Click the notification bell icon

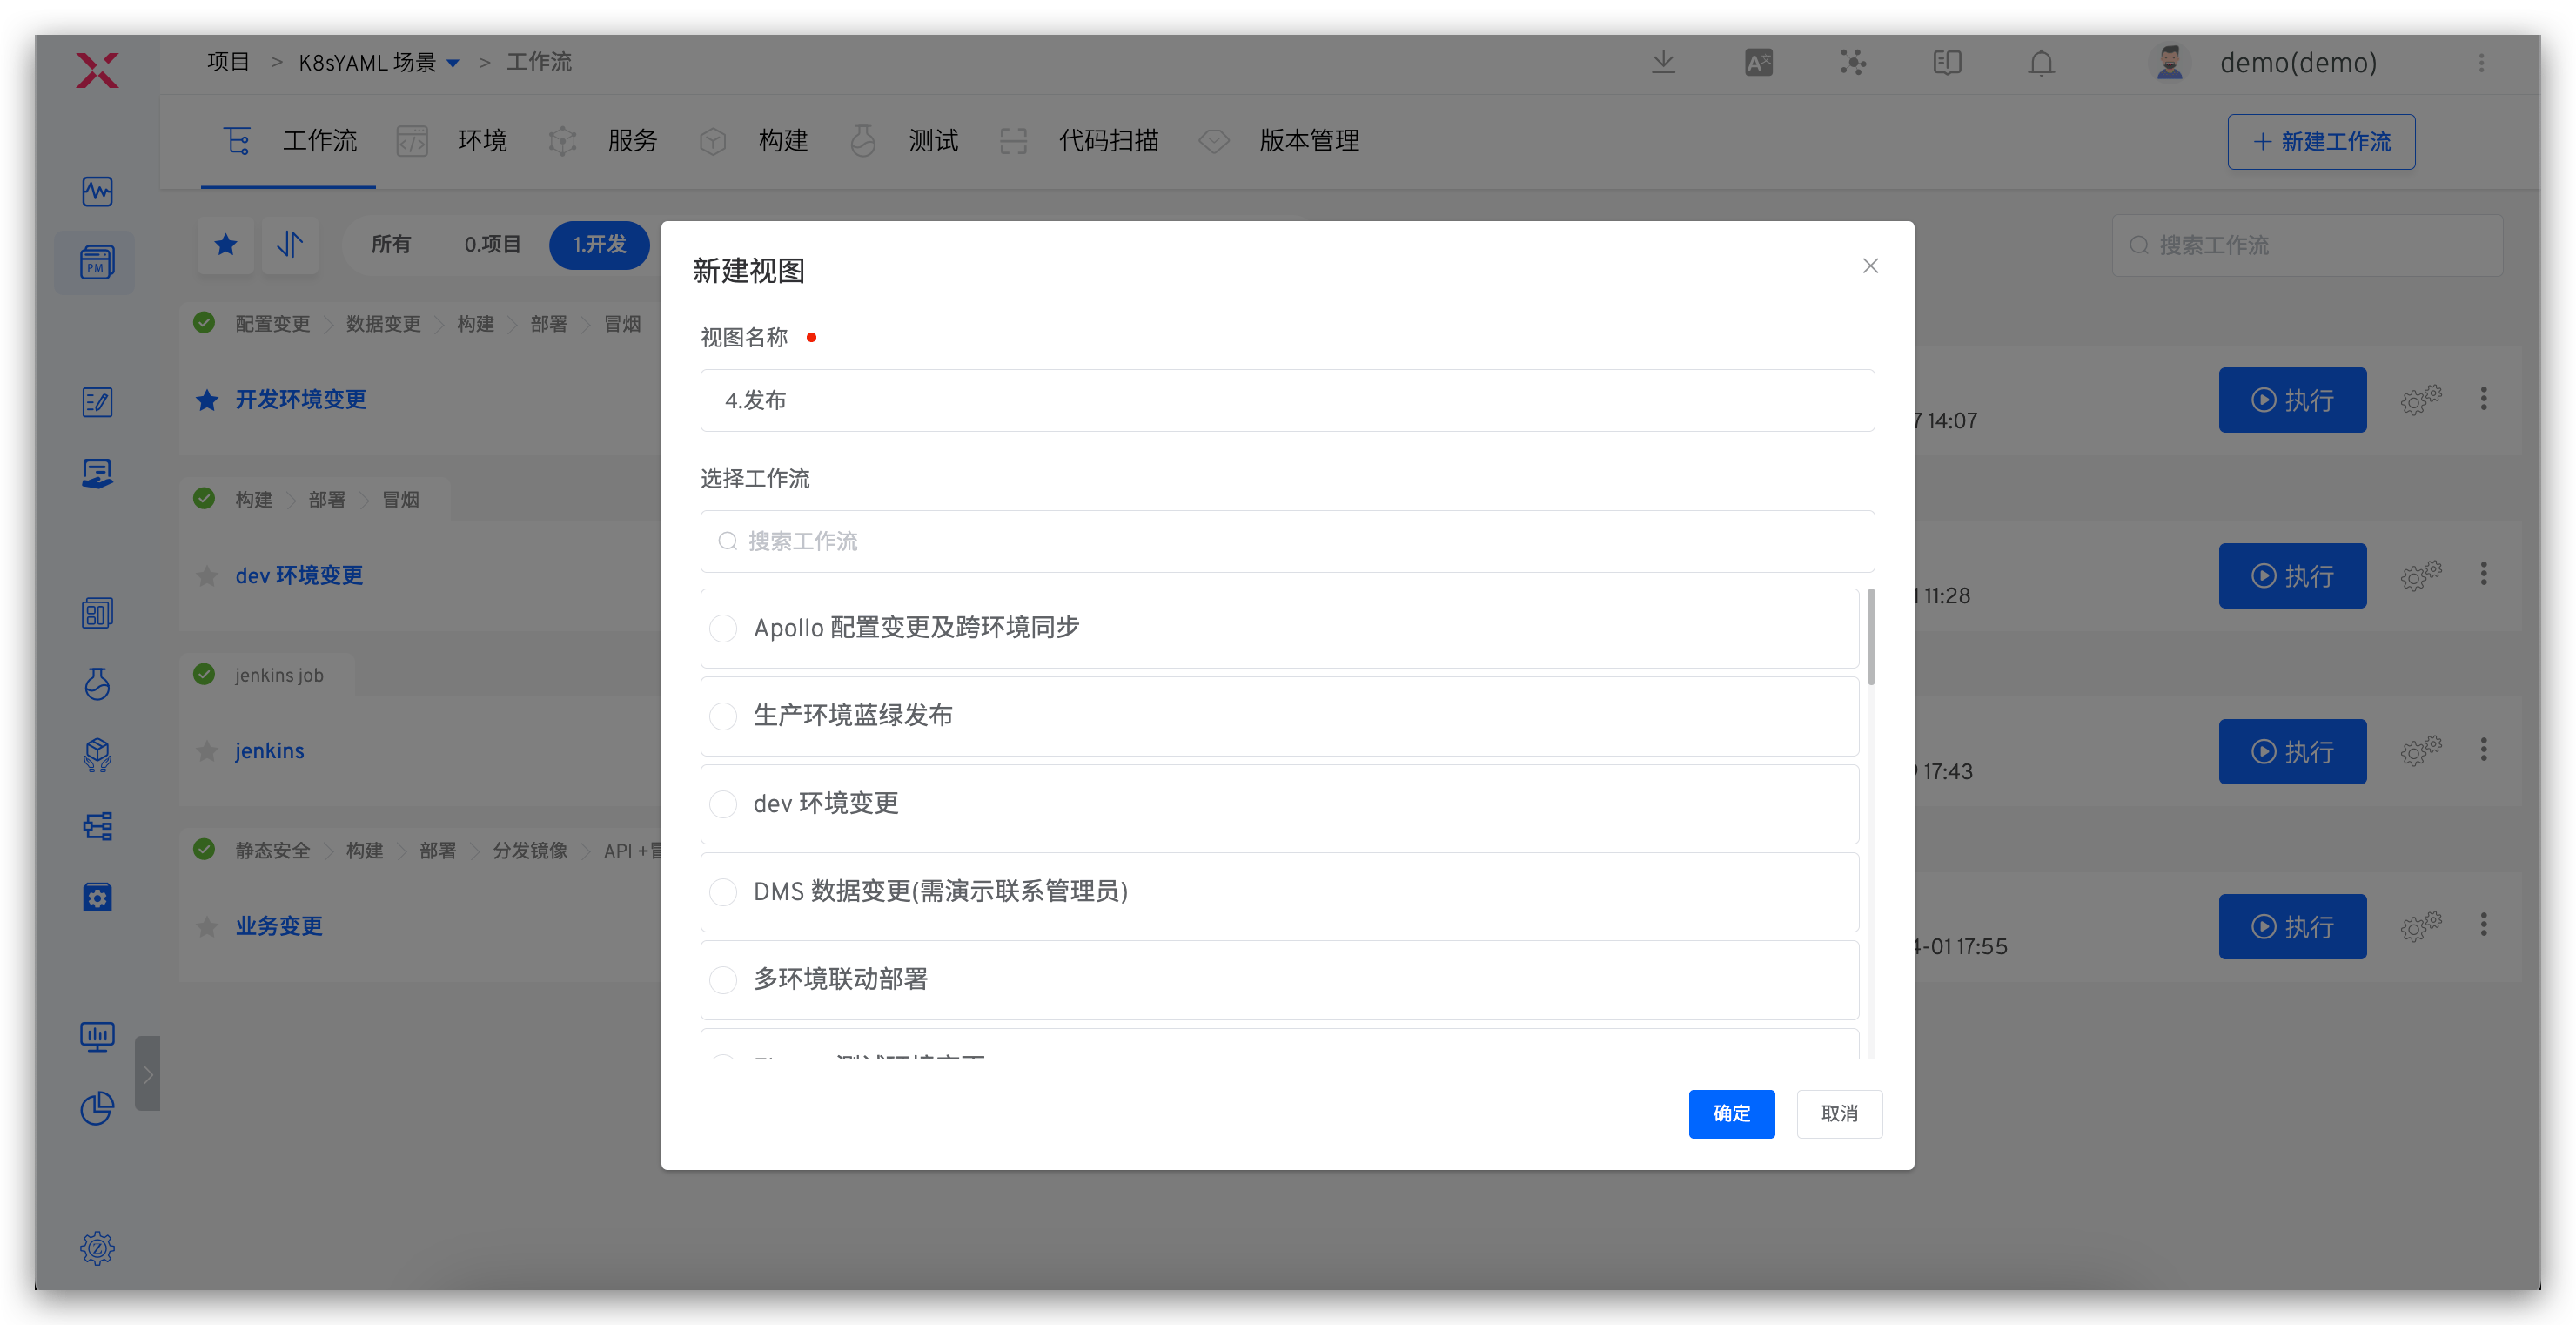click(x=2041, y=63)
